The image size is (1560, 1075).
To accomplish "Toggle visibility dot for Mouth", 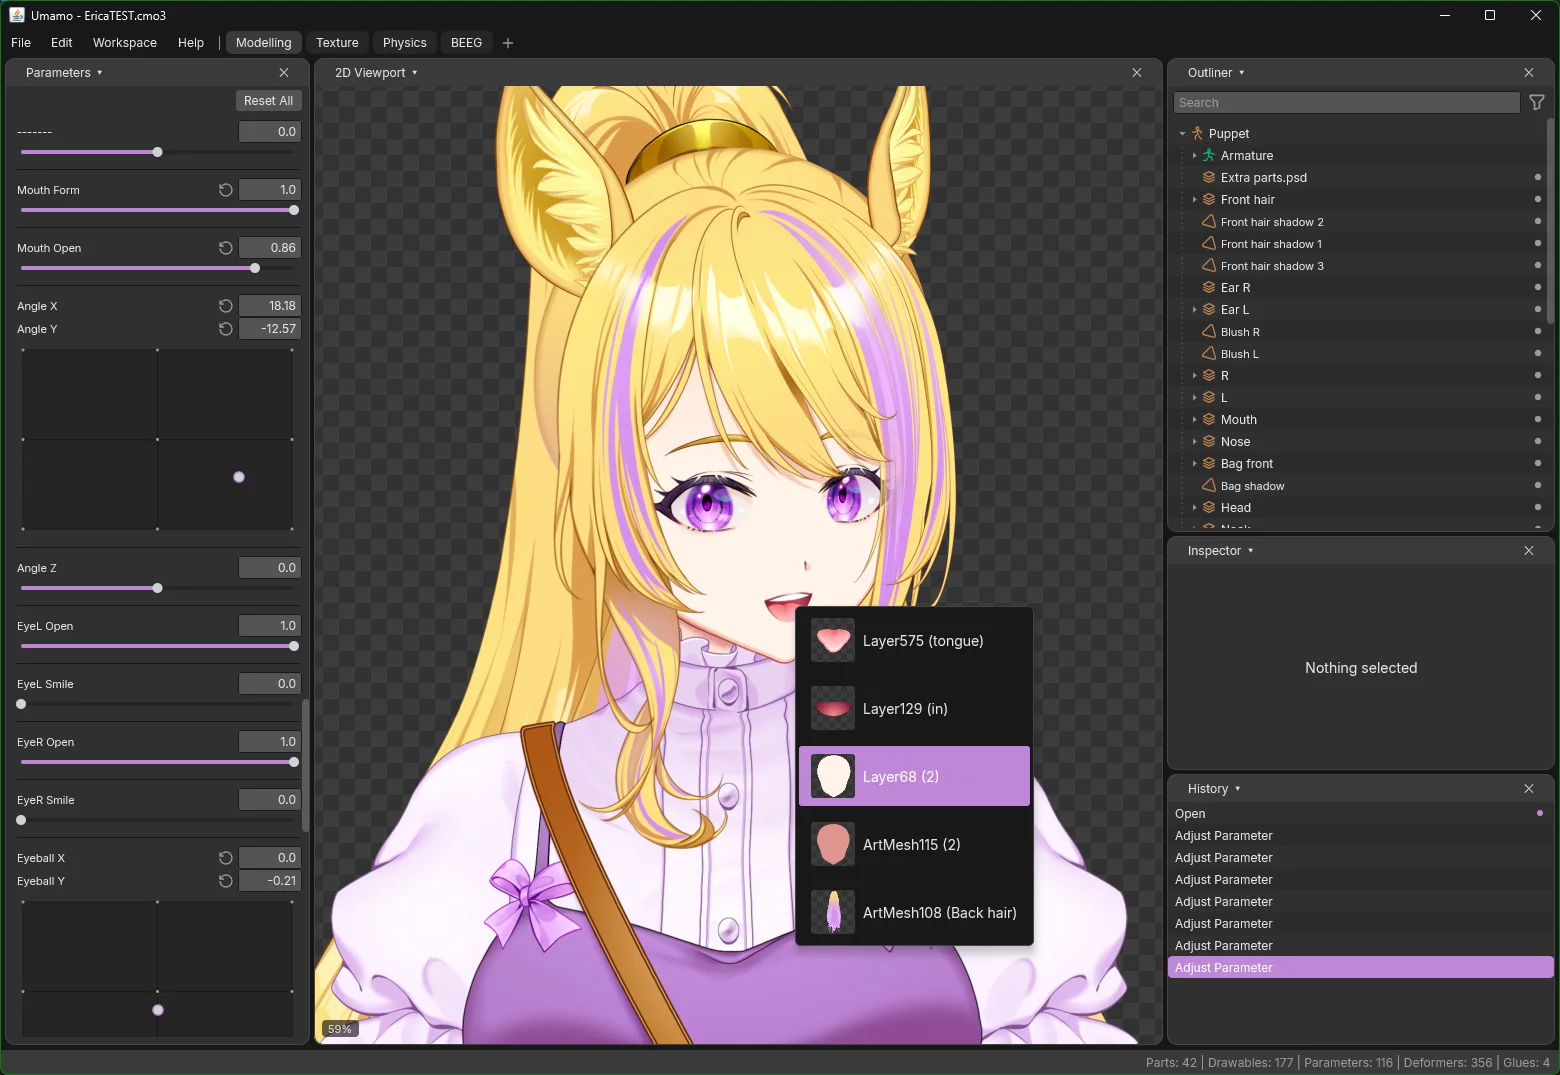I will [1538, 419].
